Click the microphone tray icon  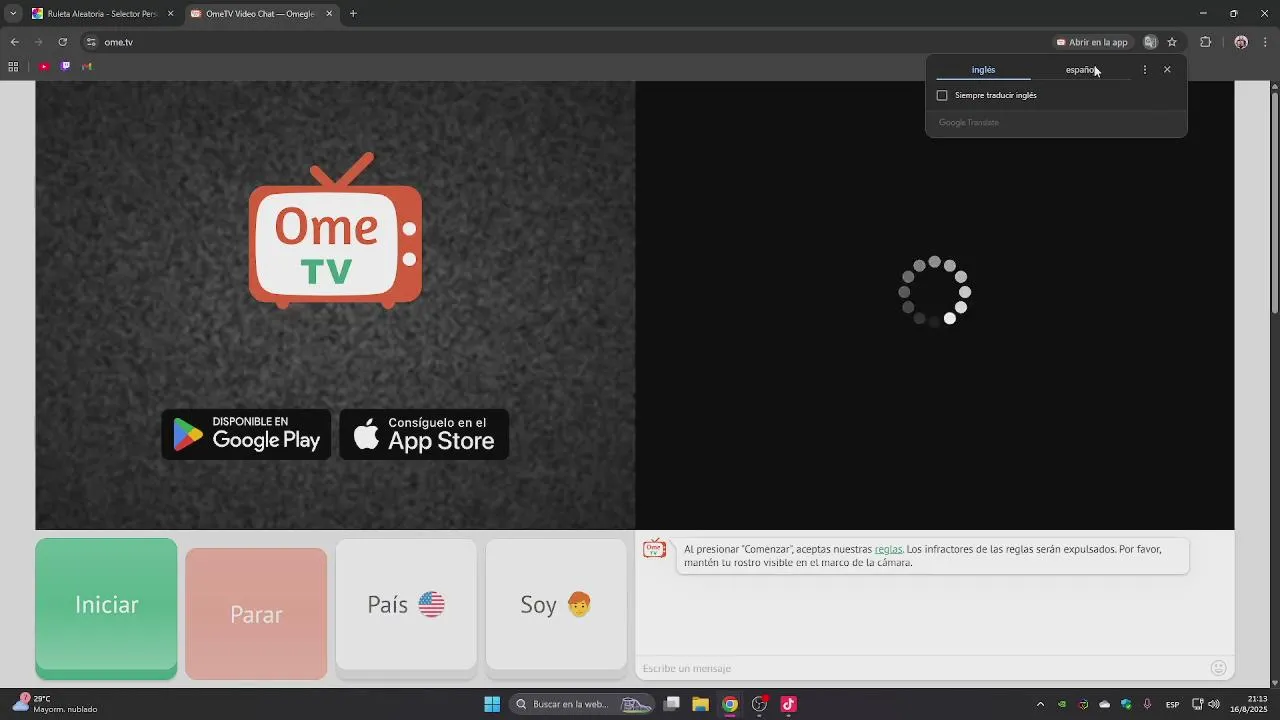coord(1147,704)
